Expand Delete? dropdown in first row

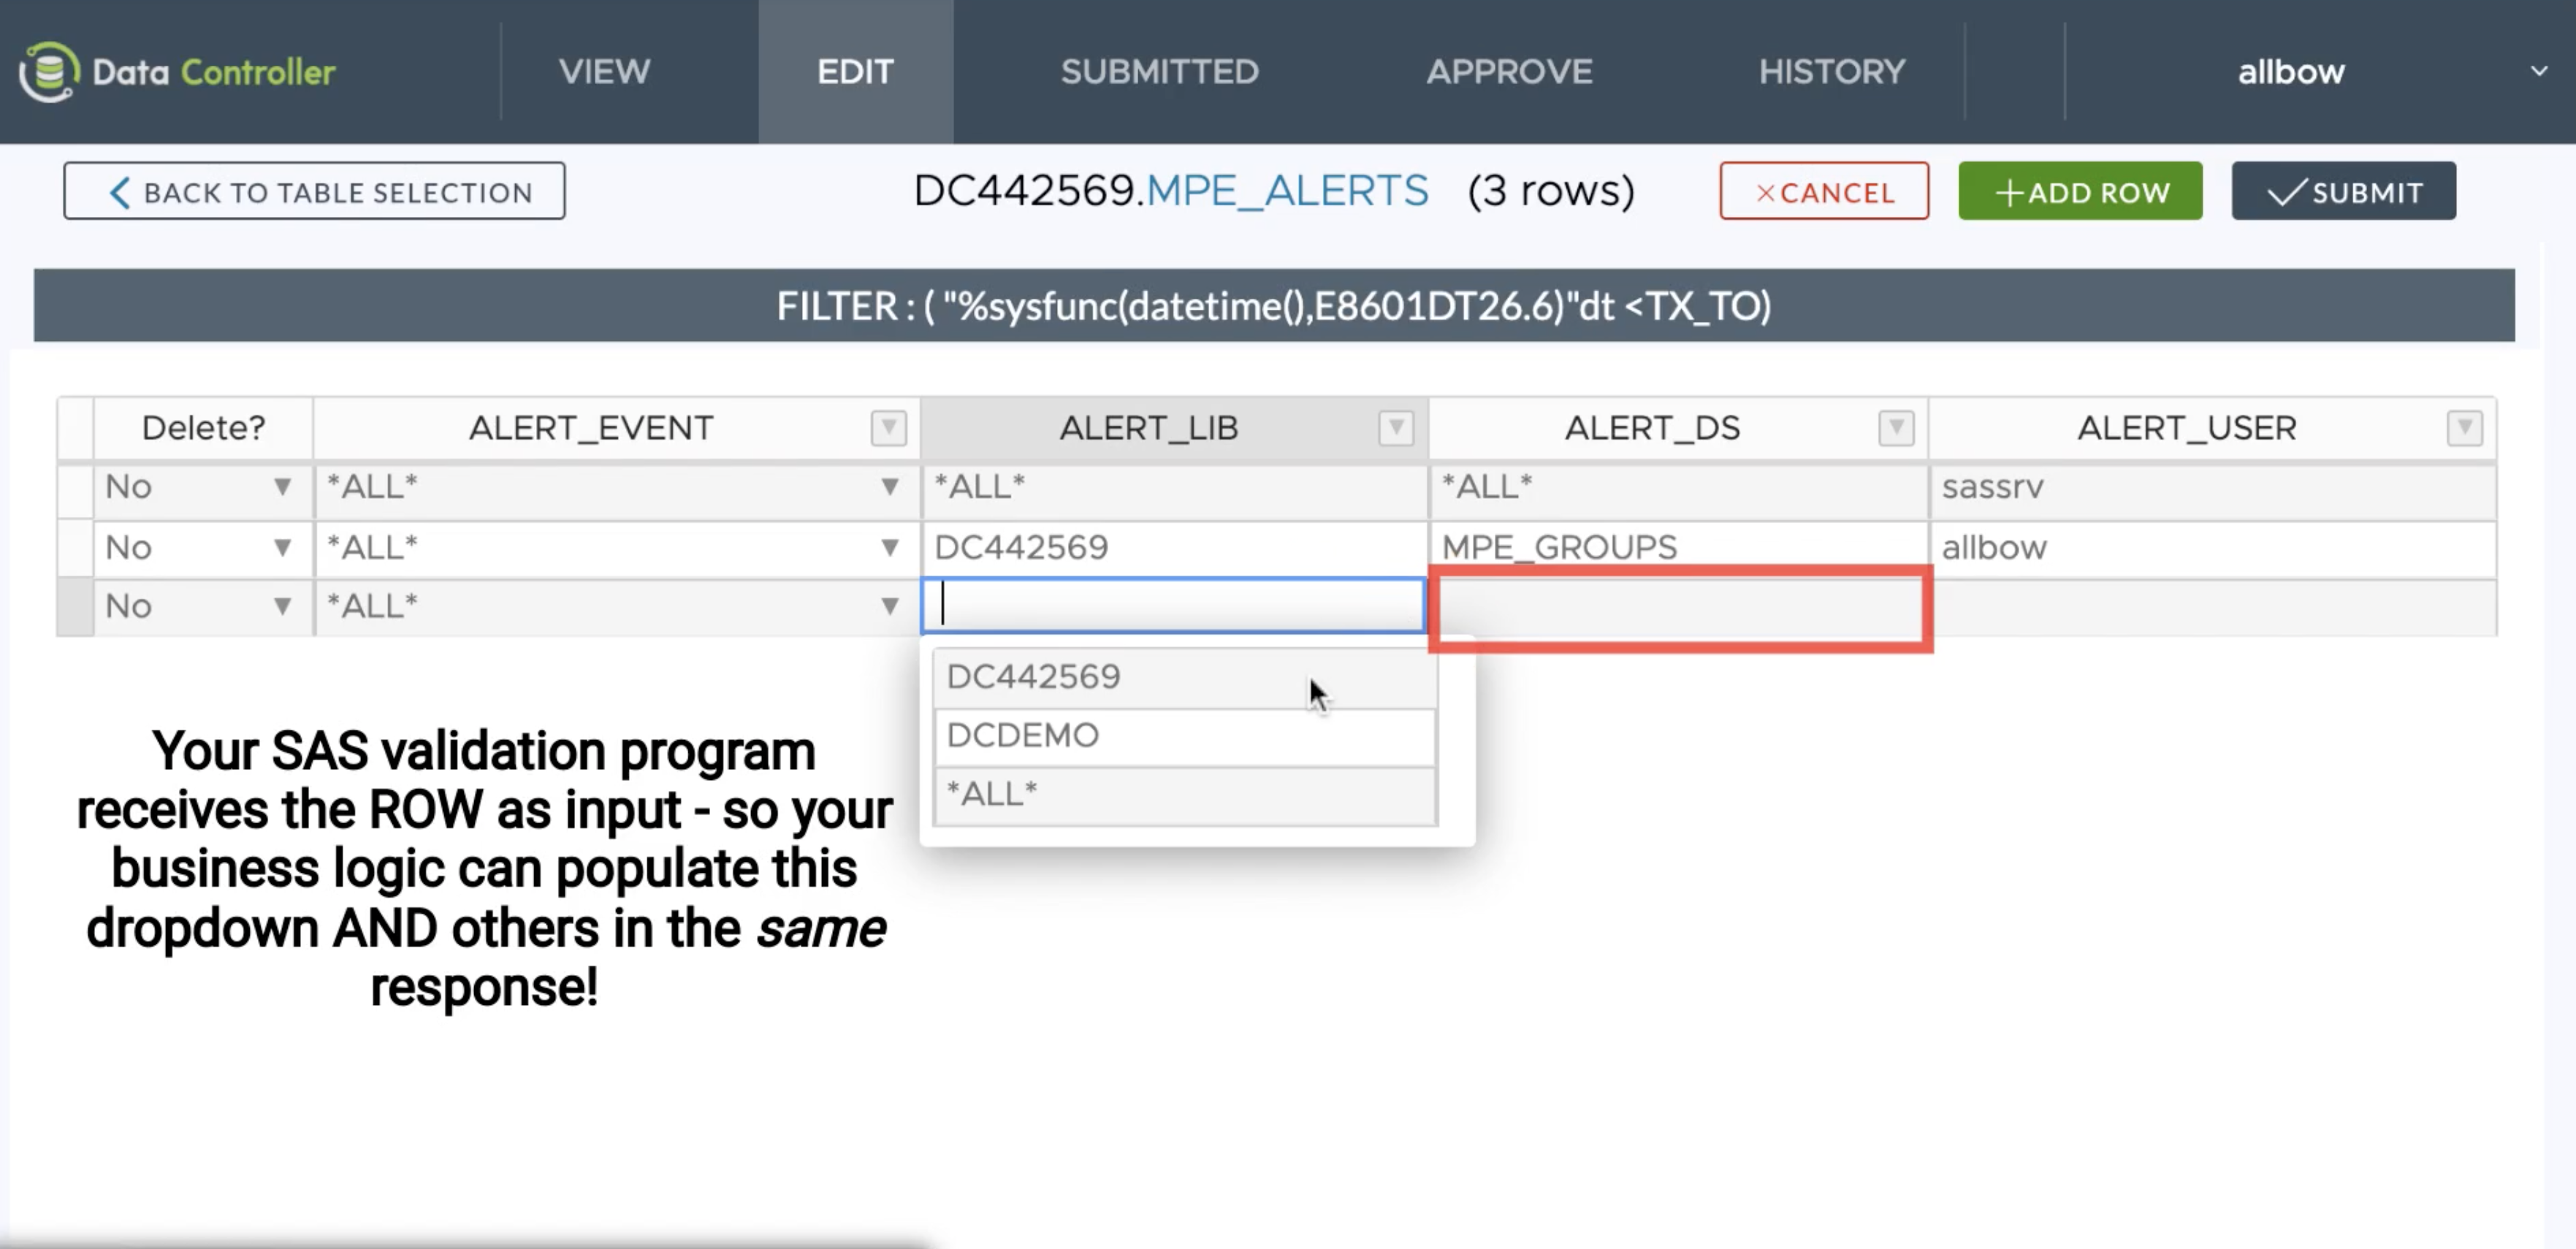282,487
